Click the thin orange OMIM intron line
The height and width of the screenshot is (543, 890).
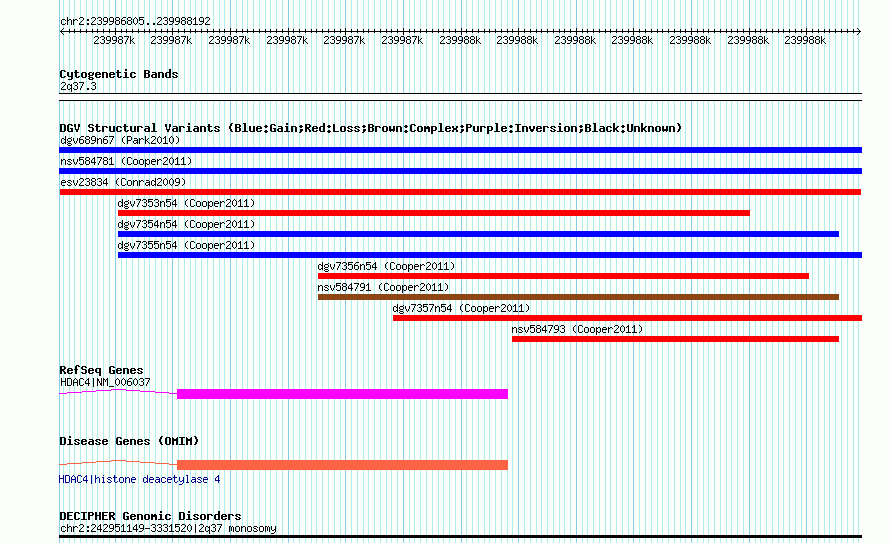pos(118,462)
